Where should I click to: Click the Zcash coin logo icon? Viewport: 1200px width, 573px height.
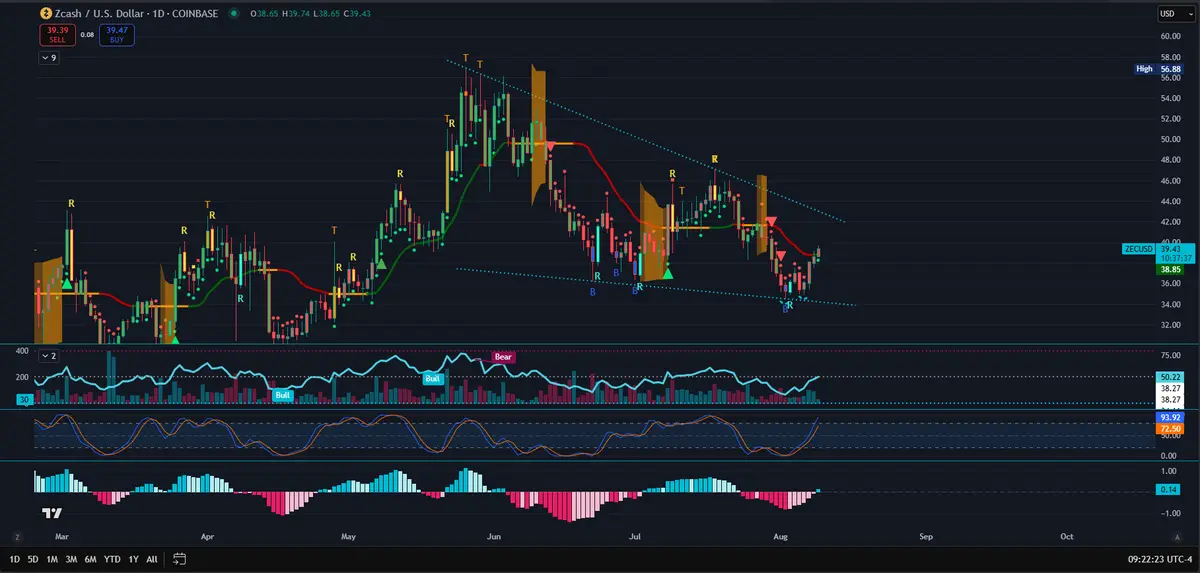point(44,14)
